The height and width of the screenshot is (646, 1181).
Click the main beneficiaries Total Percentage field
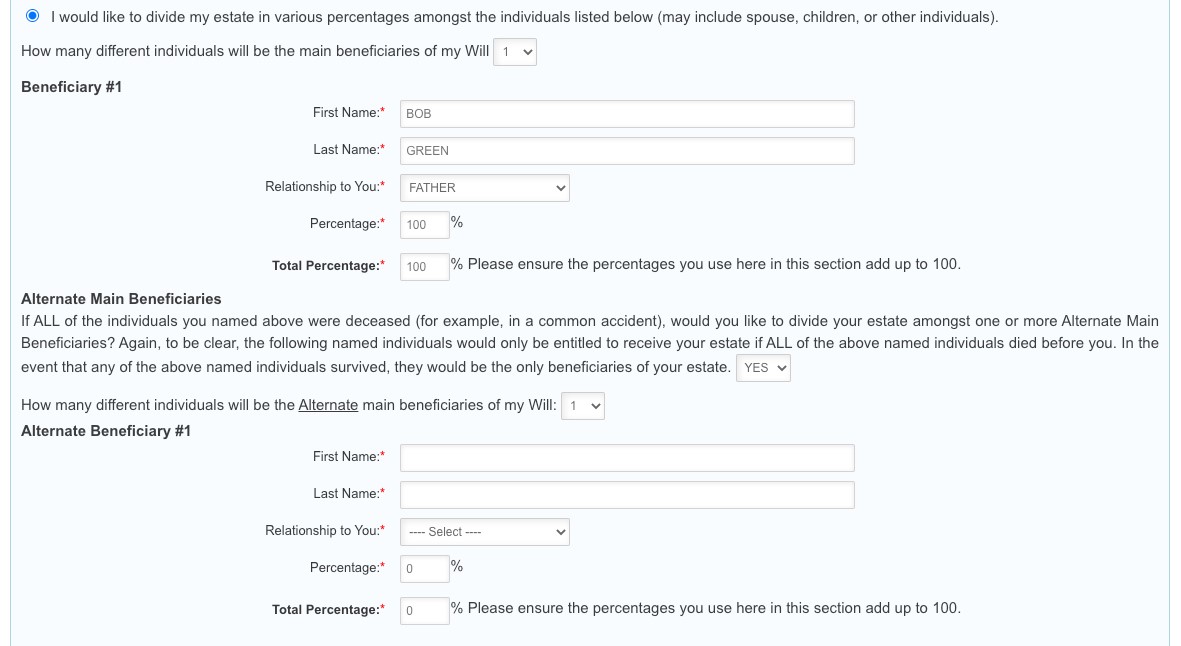coord(424,267)
